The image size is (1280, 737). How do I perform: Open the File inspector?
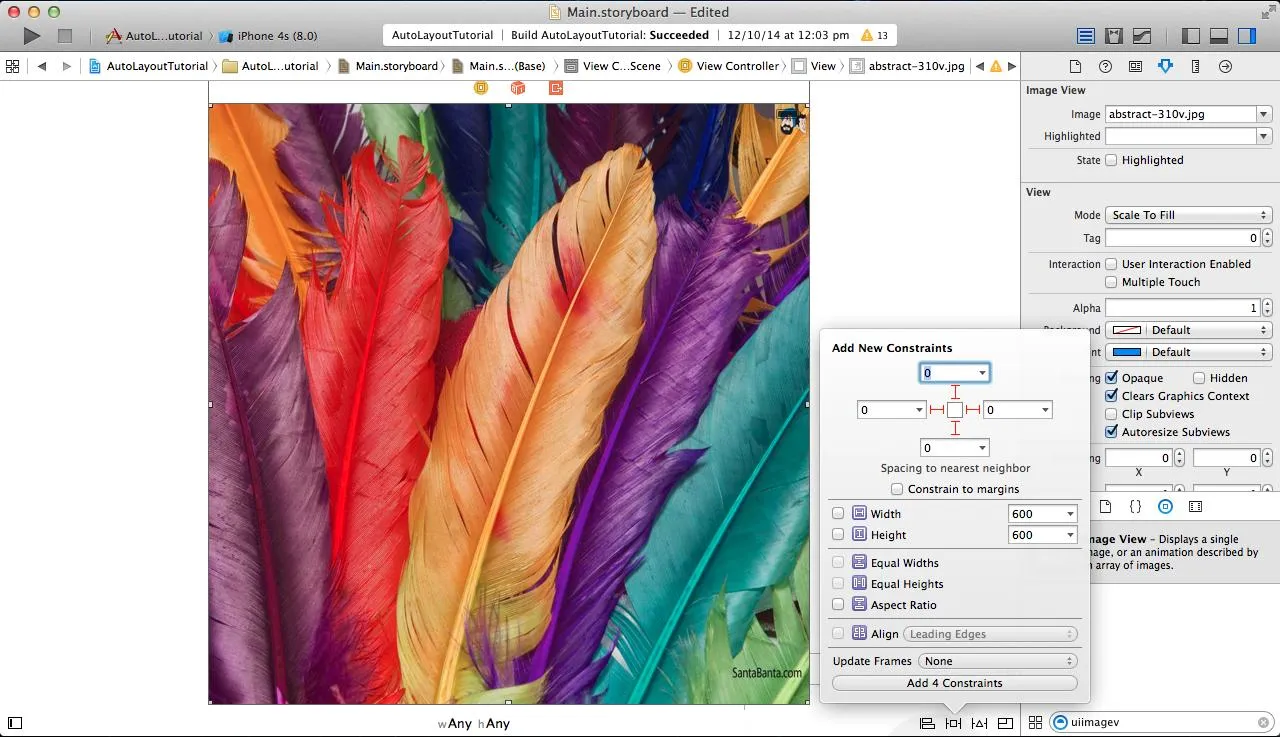[x=1075, y=66]
